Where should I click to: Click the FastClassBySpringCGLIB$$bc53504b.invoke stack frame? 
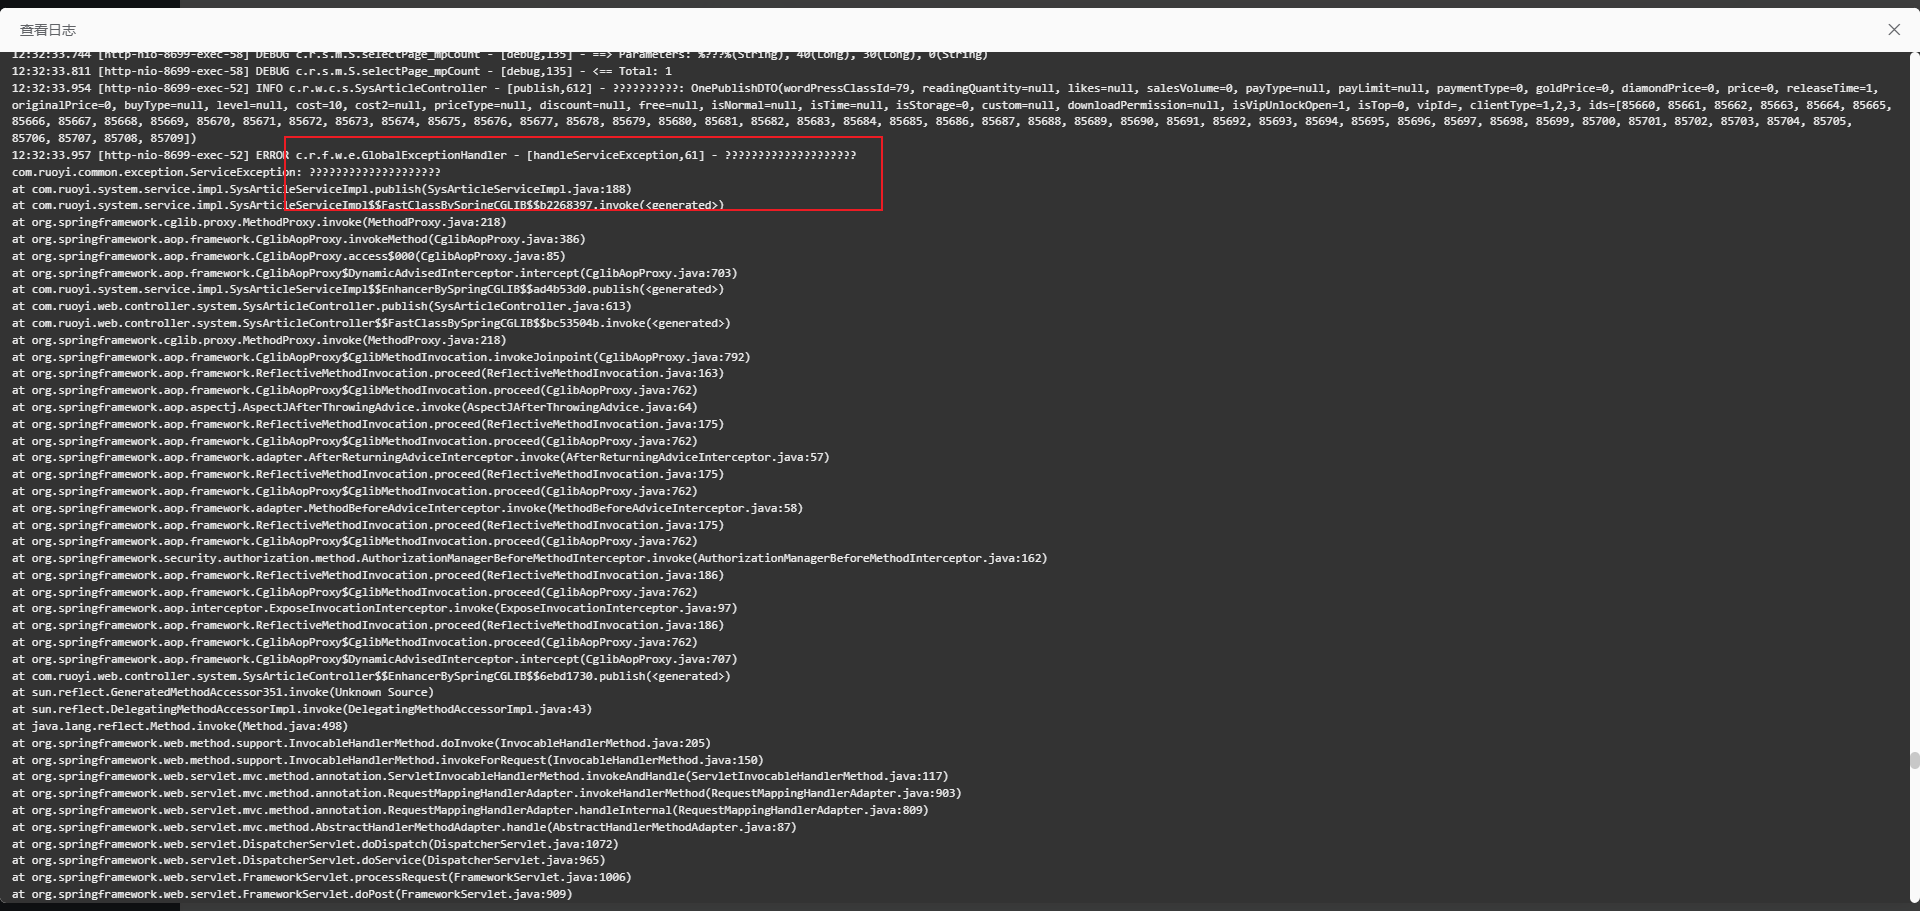[x=371, y=324]
